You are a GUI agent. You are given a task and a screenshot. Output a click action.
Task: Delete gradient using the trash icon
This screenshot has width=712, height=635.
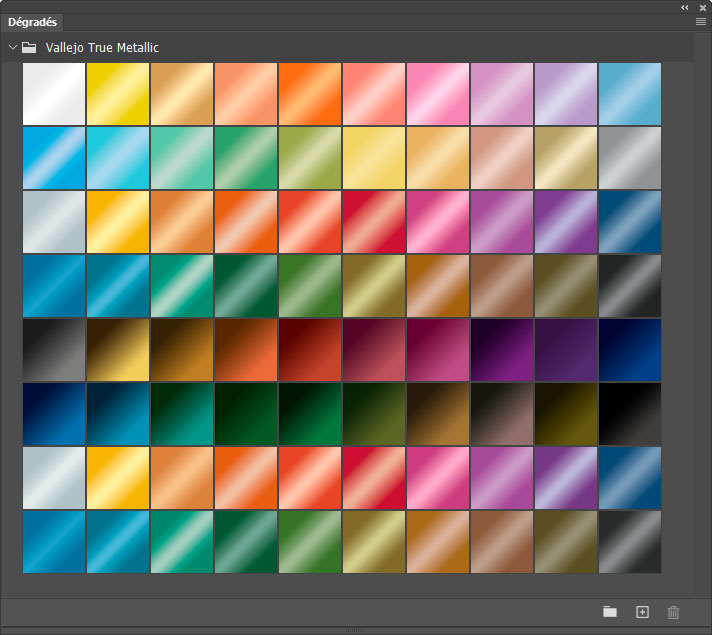coord(673,612)
